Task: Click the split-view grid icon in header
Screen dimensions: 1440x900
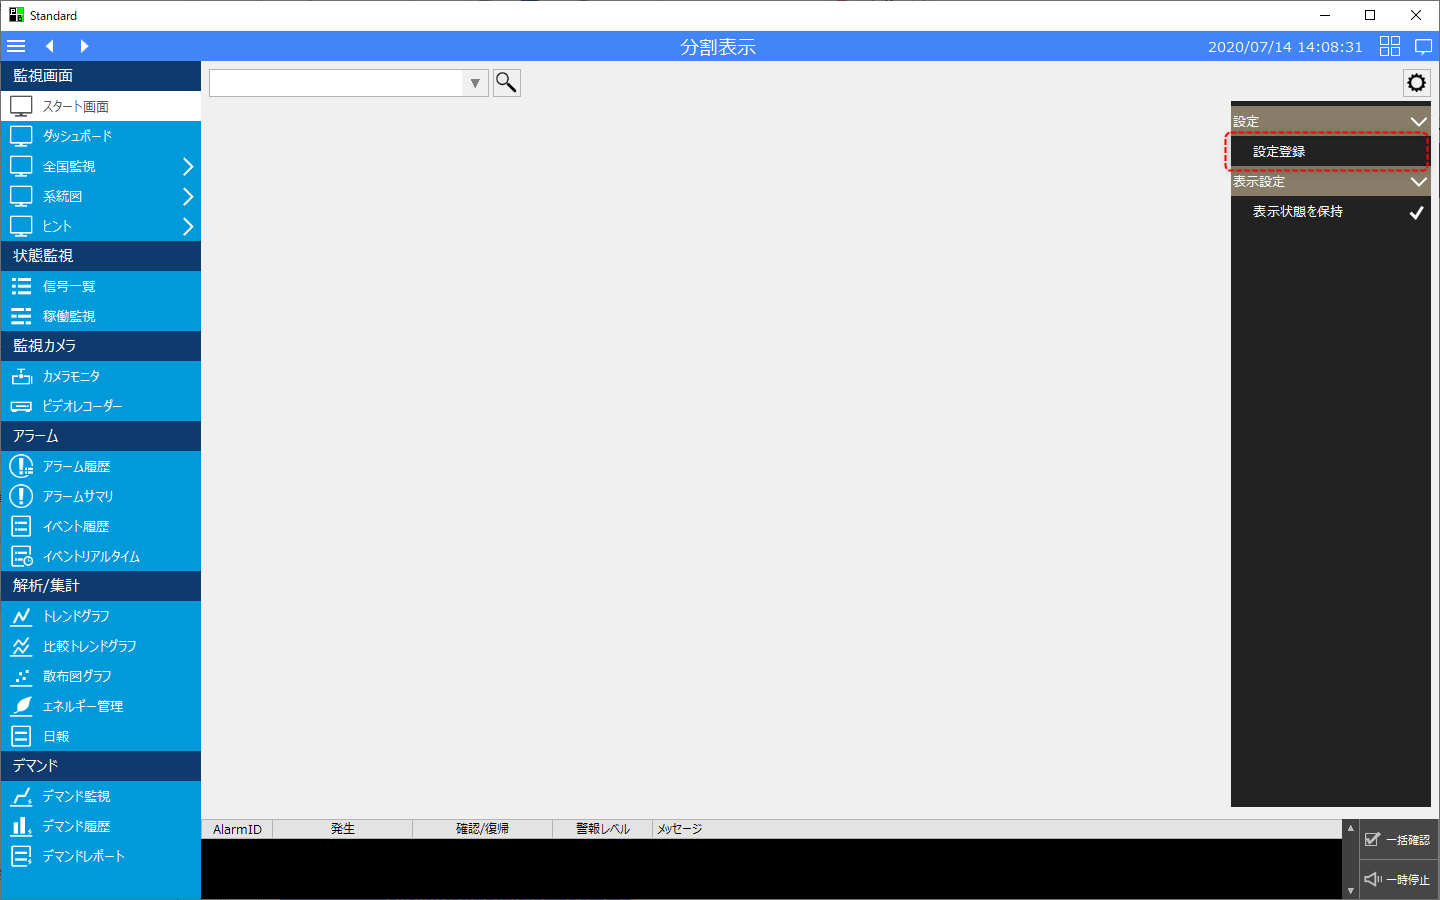Action: click(x=1389, y=46)
